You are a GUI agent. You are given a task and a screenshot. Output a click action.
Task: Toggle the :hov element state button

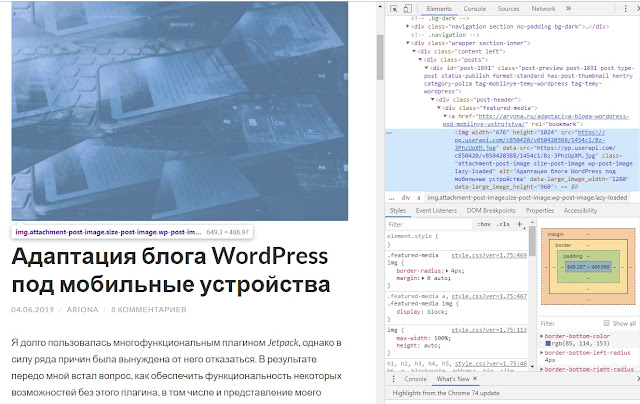484,224
